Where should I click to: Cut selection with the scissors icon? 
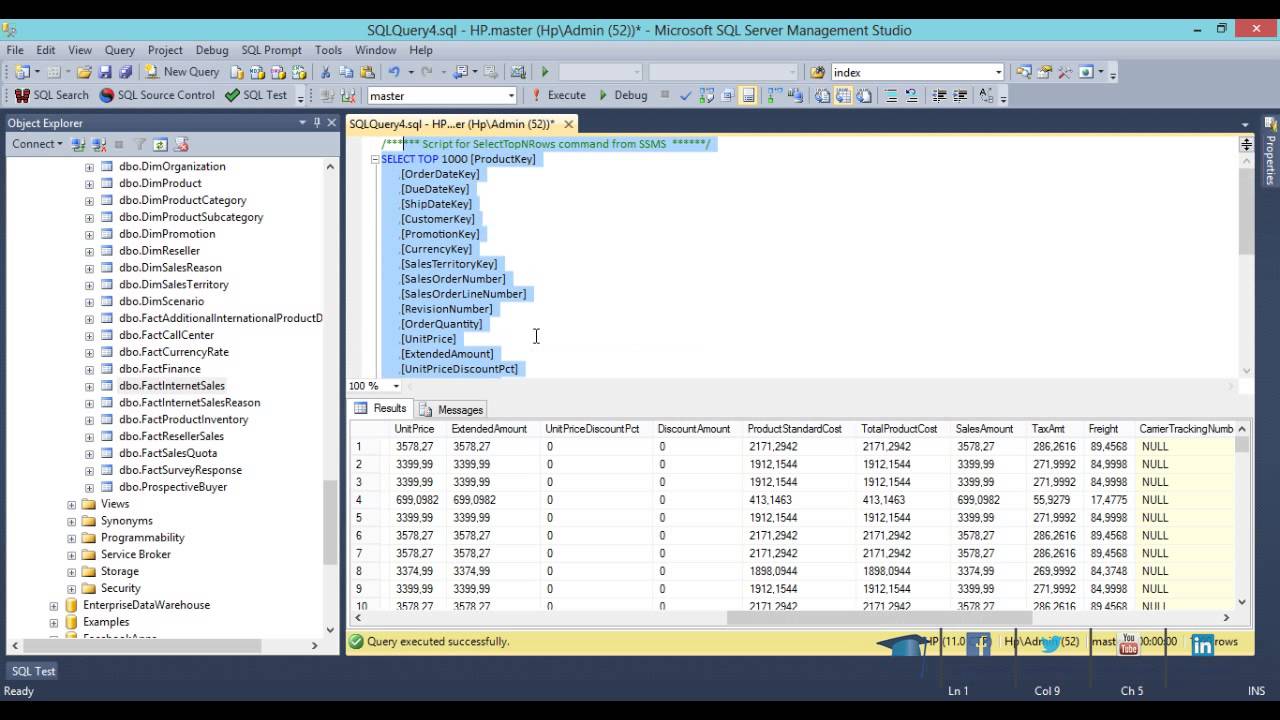pyautogui.click(x=325, y=72)
